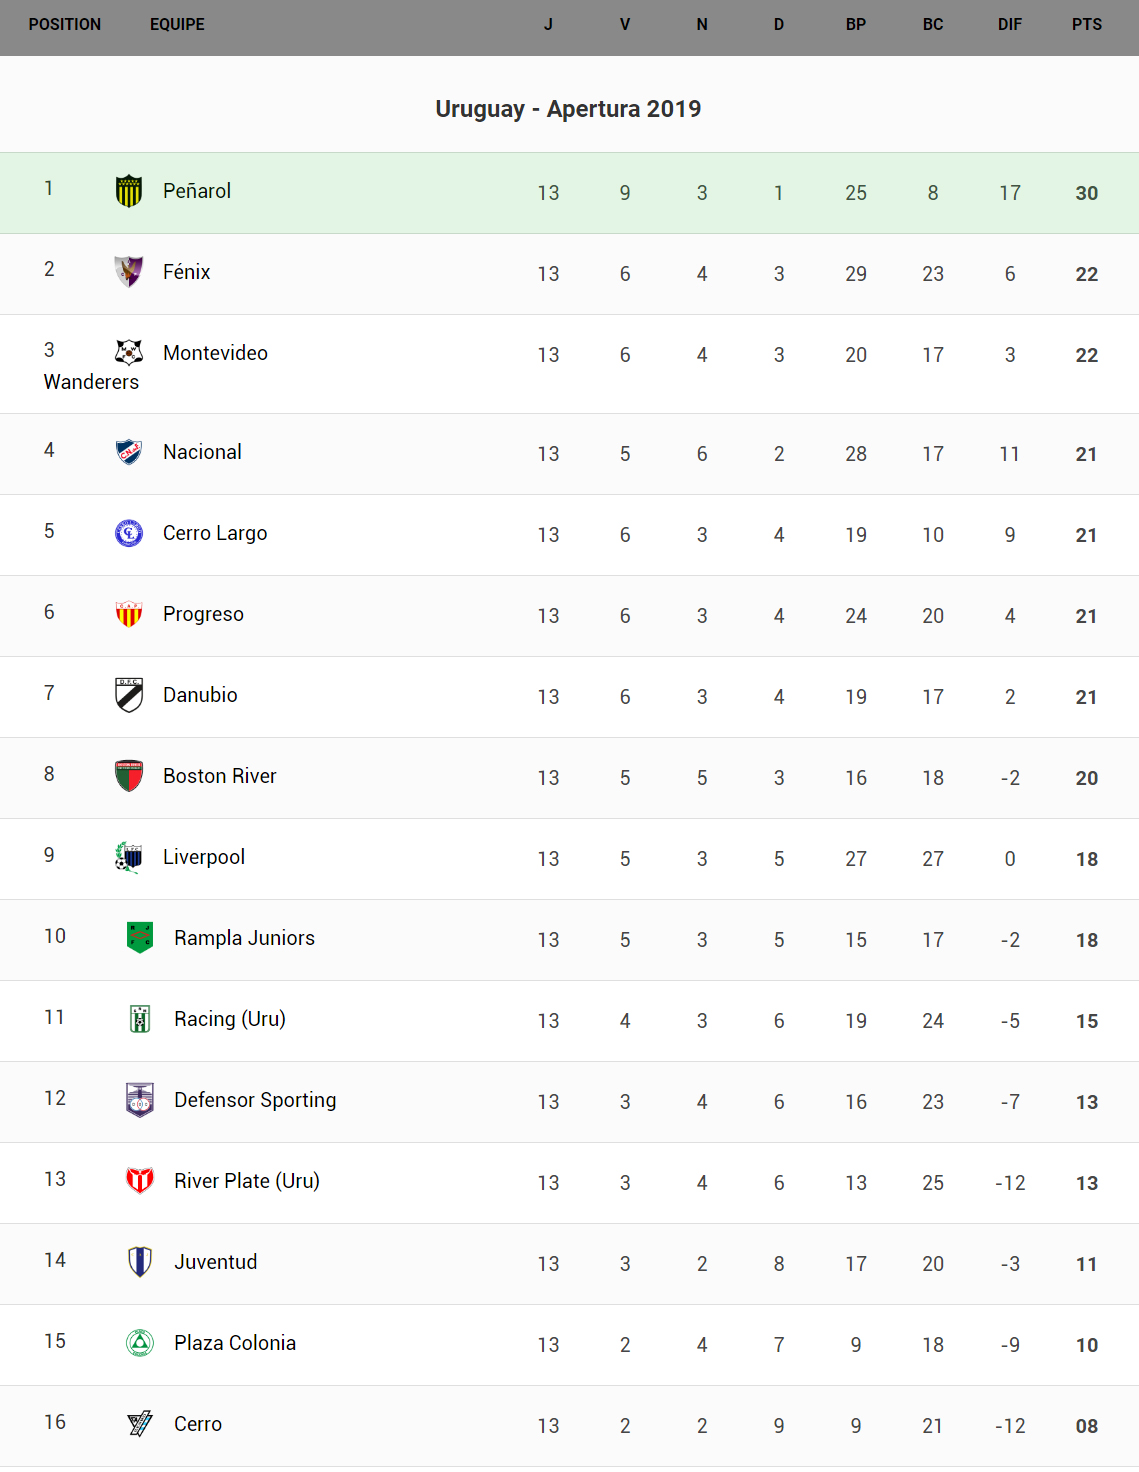Click the Fénix team logo
Screen dimensions: 1139x1472
(129, 271)
